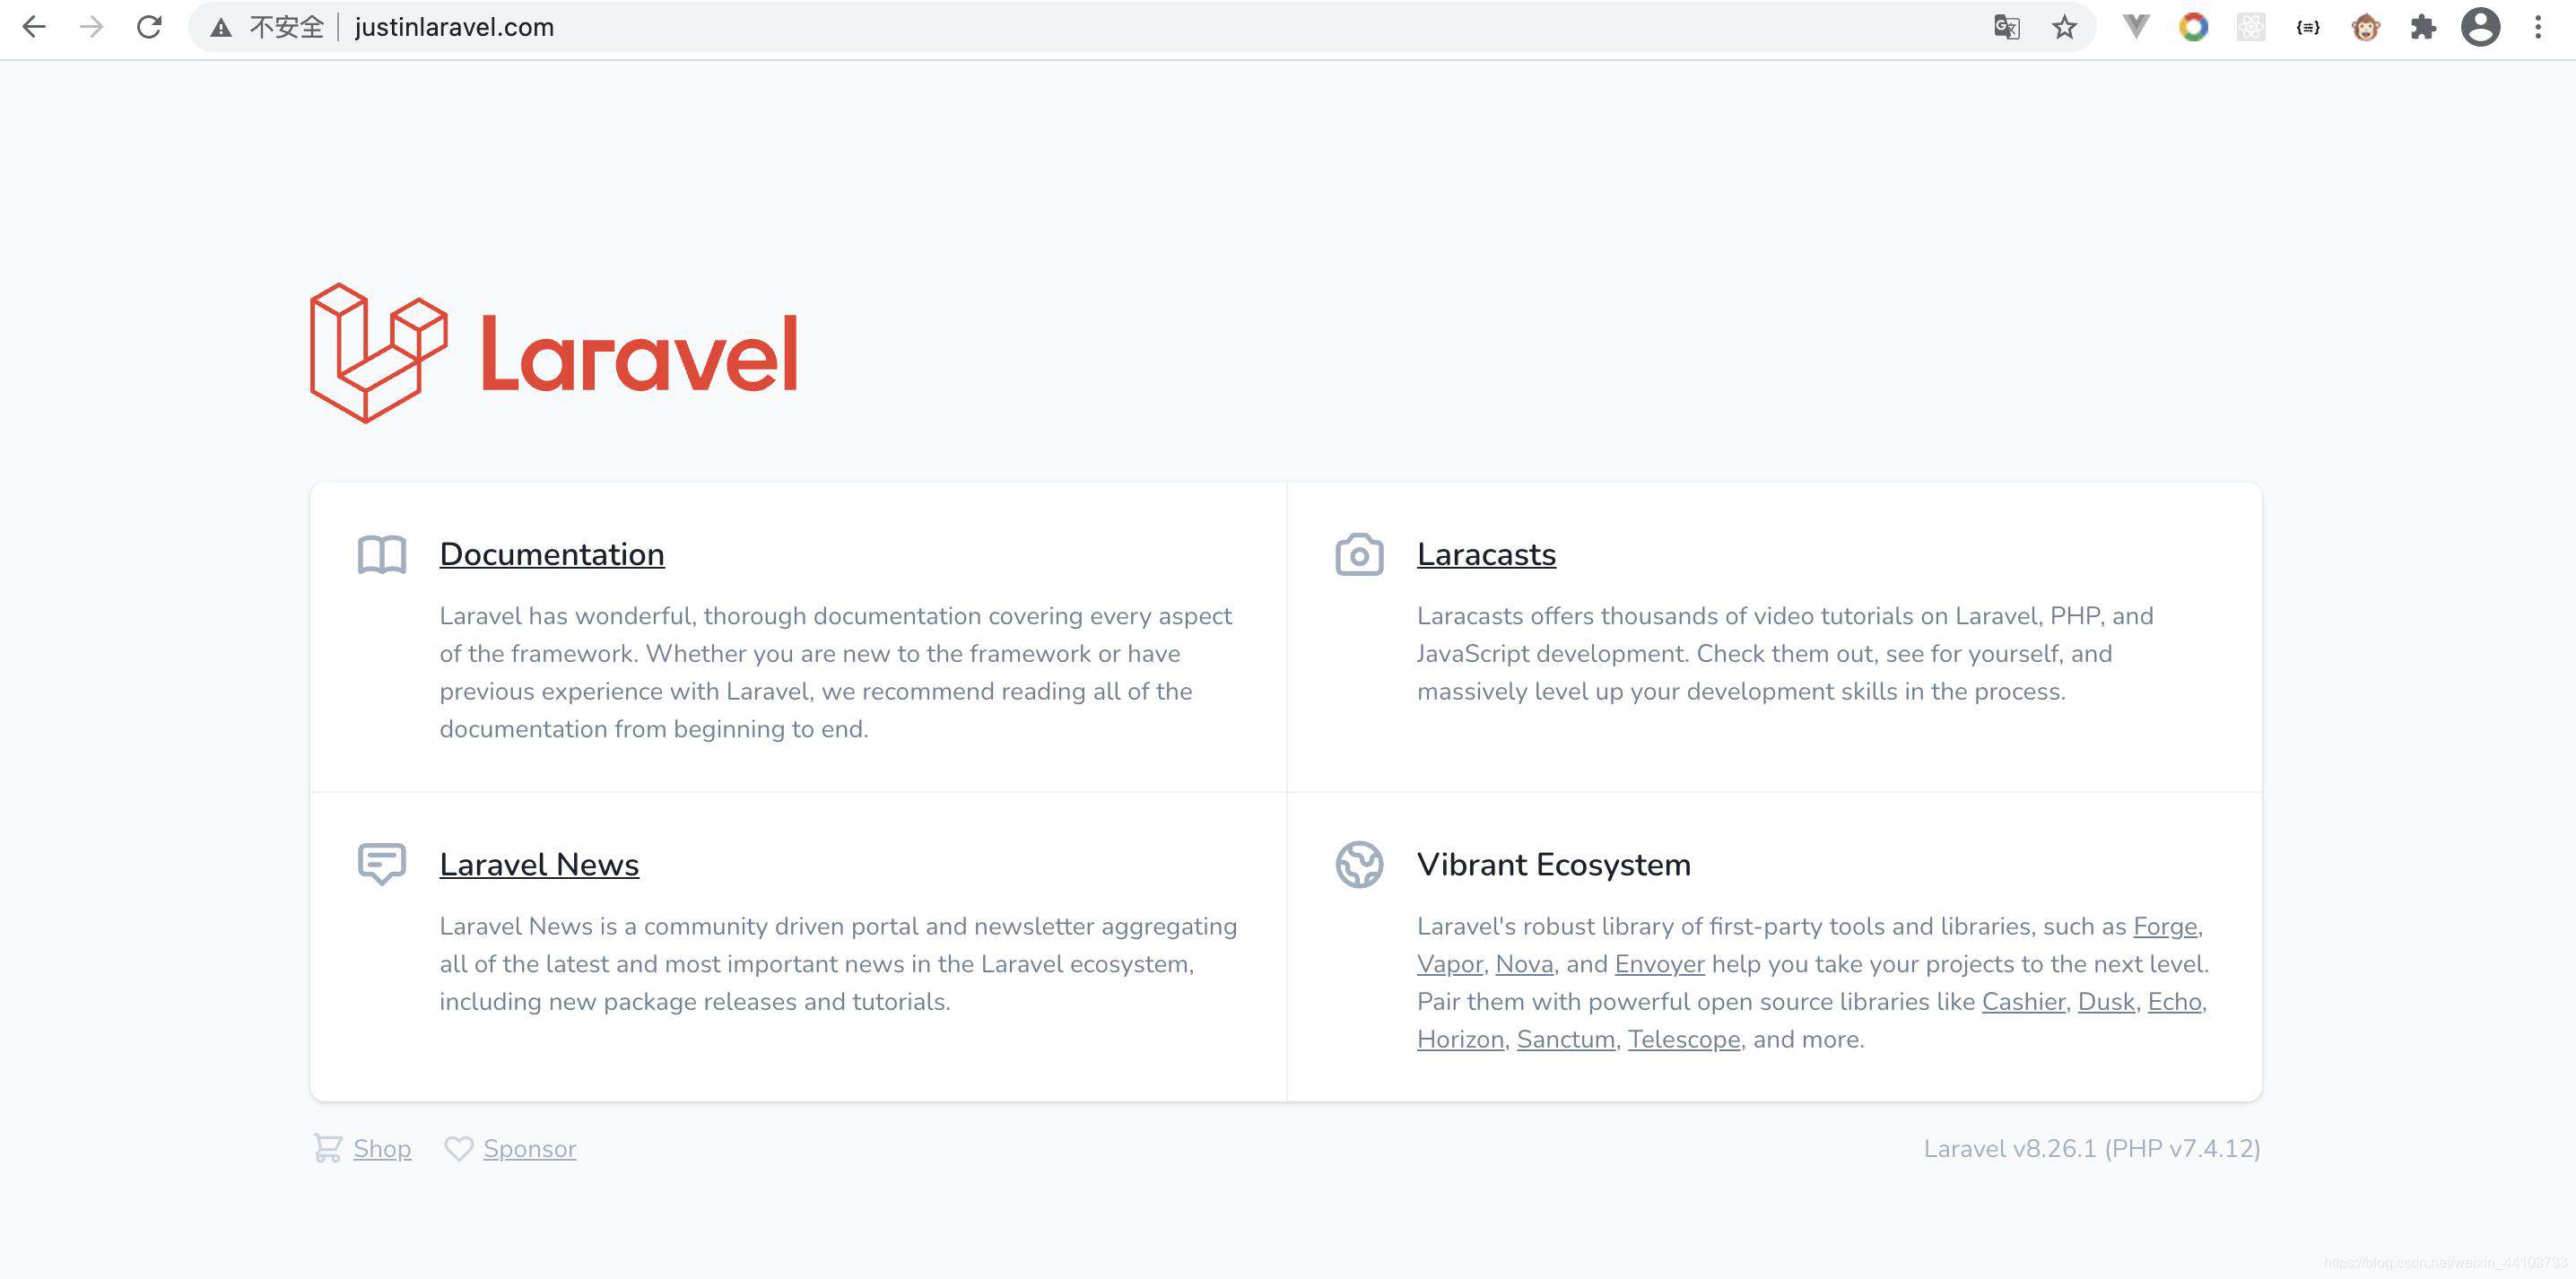Open the Documentation link
This screenshot has width=2576, height=1279.
click(x=552, y=554)
